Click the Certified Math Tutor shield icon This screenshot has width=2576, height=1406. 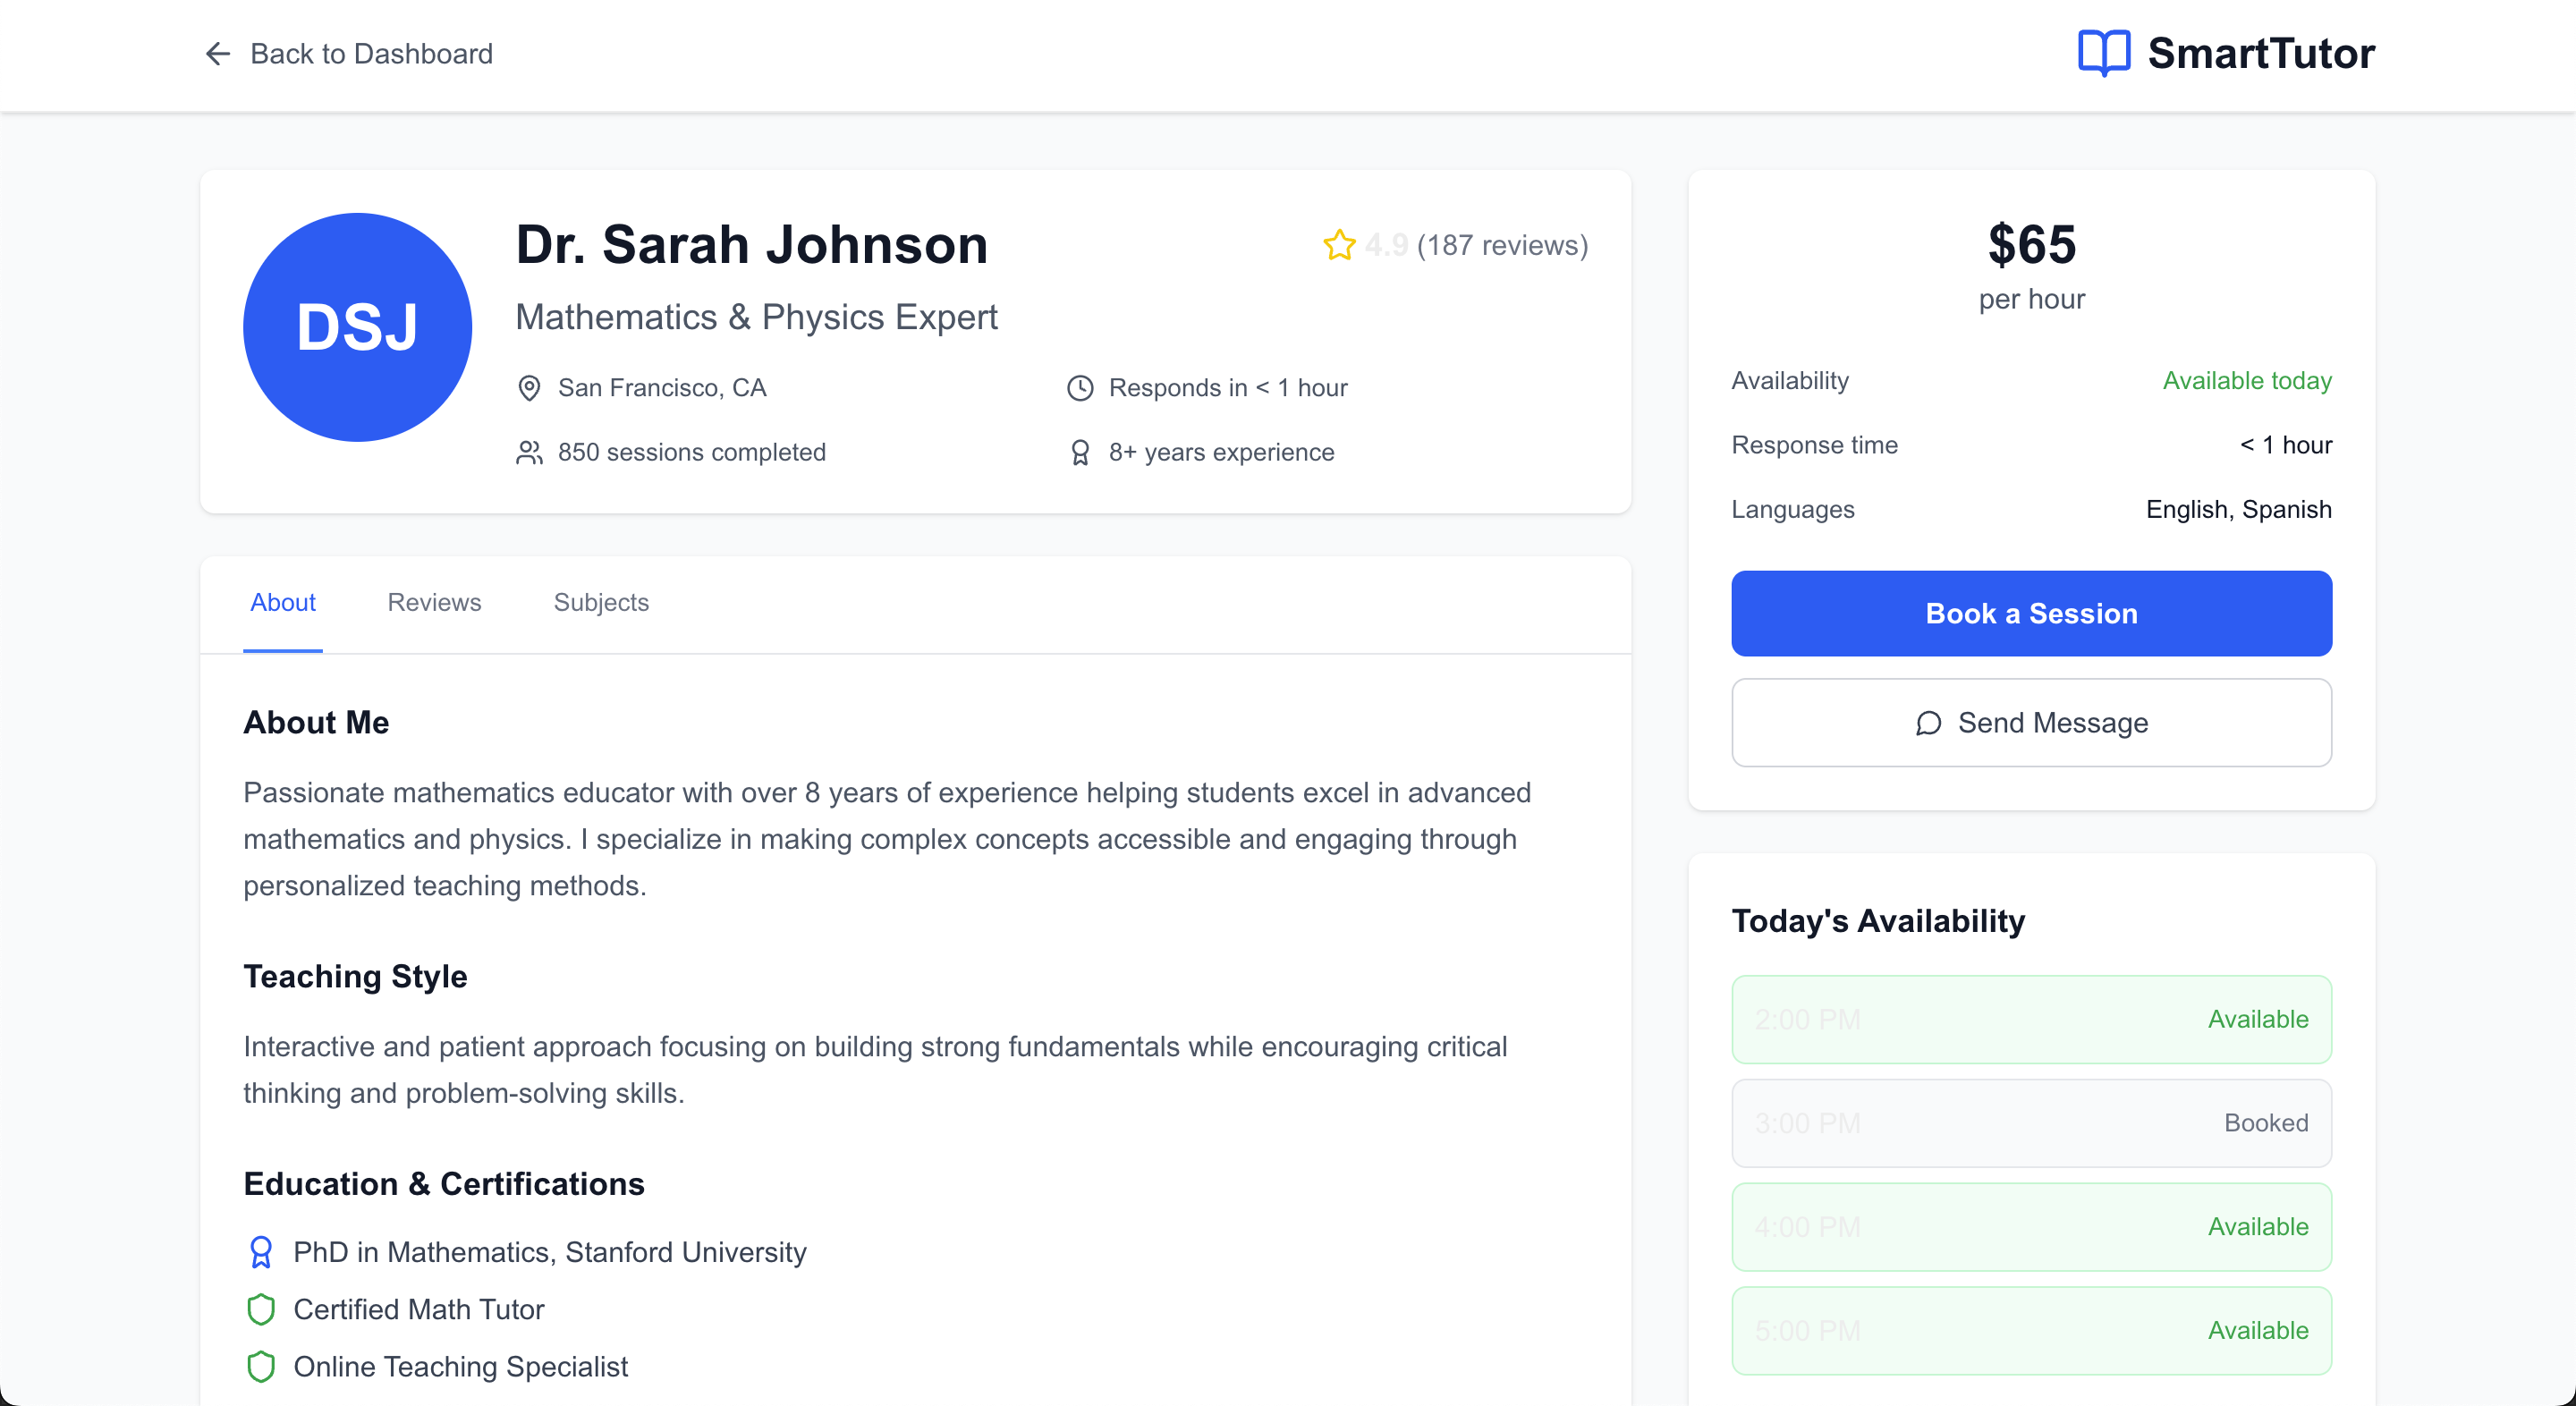(x=261, y=1309)
